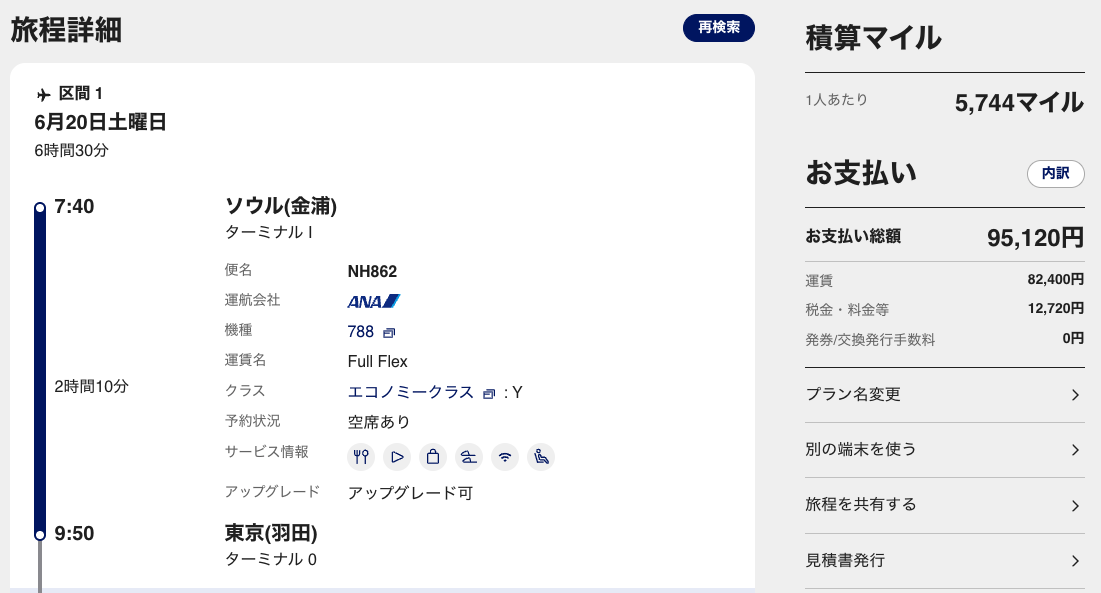Click the new-window icon beside エコノミークラス

(x=488, y=393)
